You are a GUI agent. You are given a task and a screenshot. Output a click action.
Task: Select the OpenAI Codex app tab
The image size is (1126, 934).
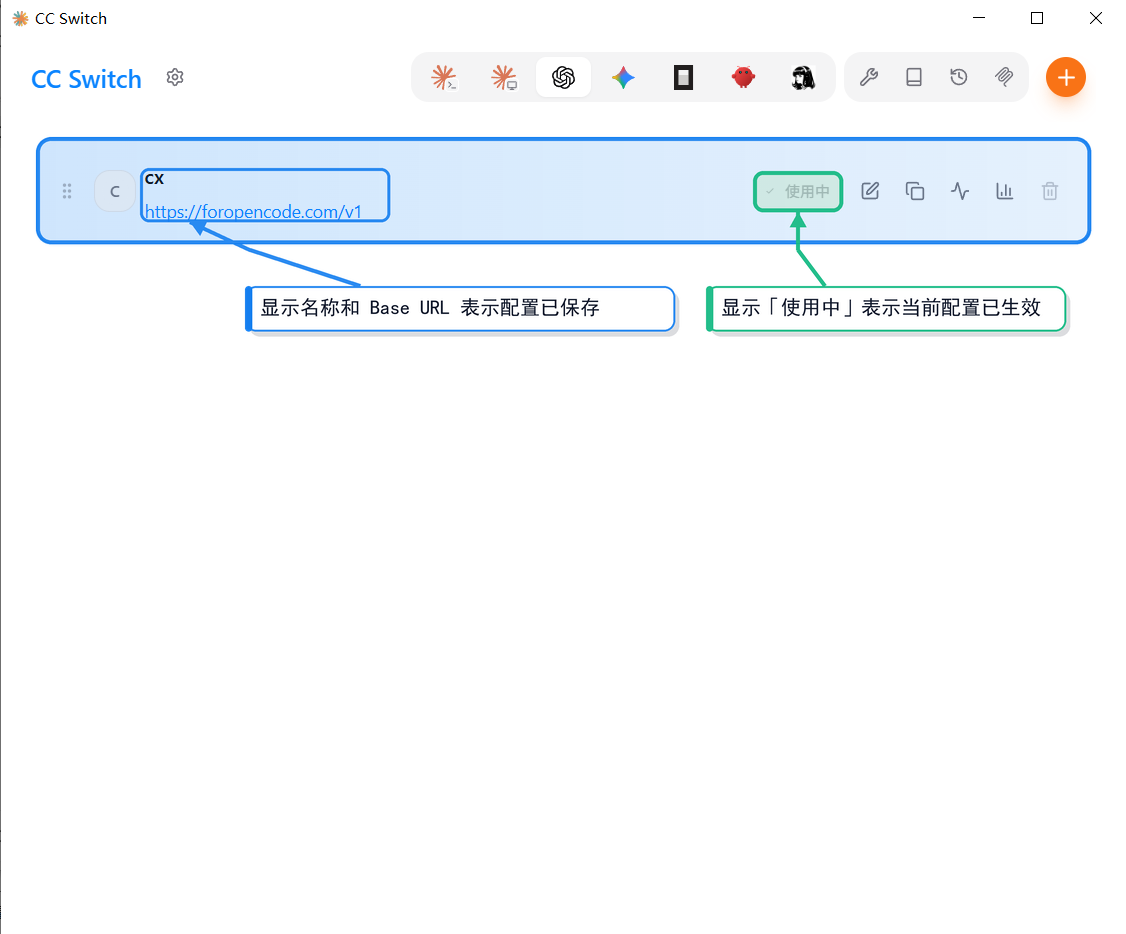(564, 77)
